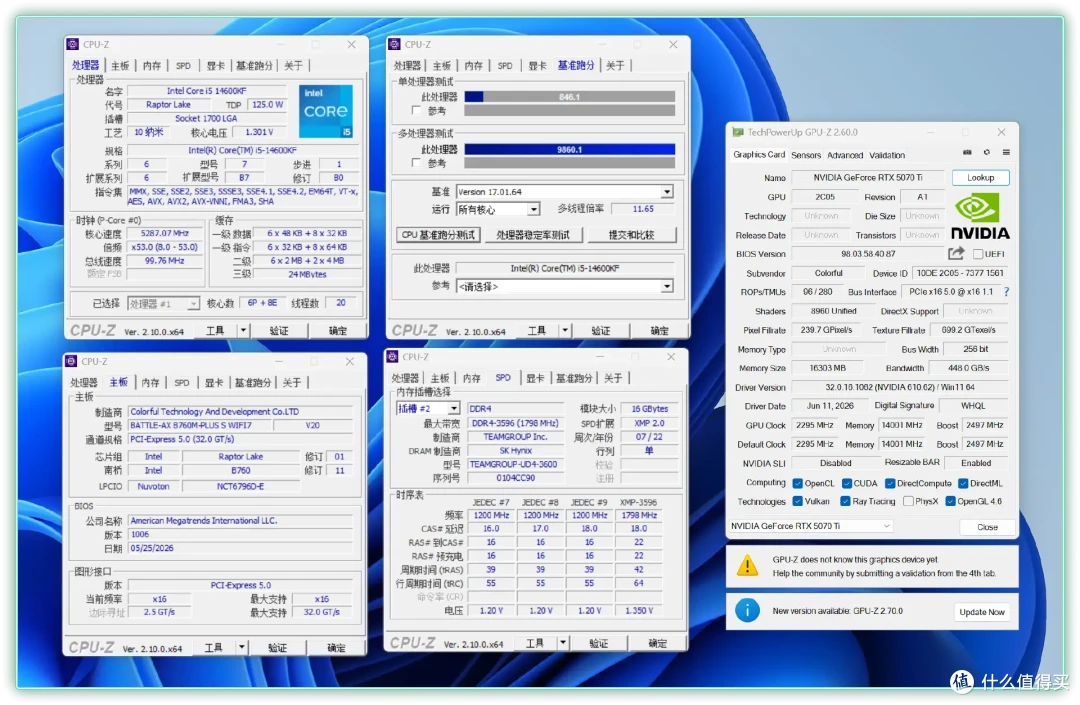Expand 工具 arrow in CPU-Z benchmark window

click(x=565, y=330)
